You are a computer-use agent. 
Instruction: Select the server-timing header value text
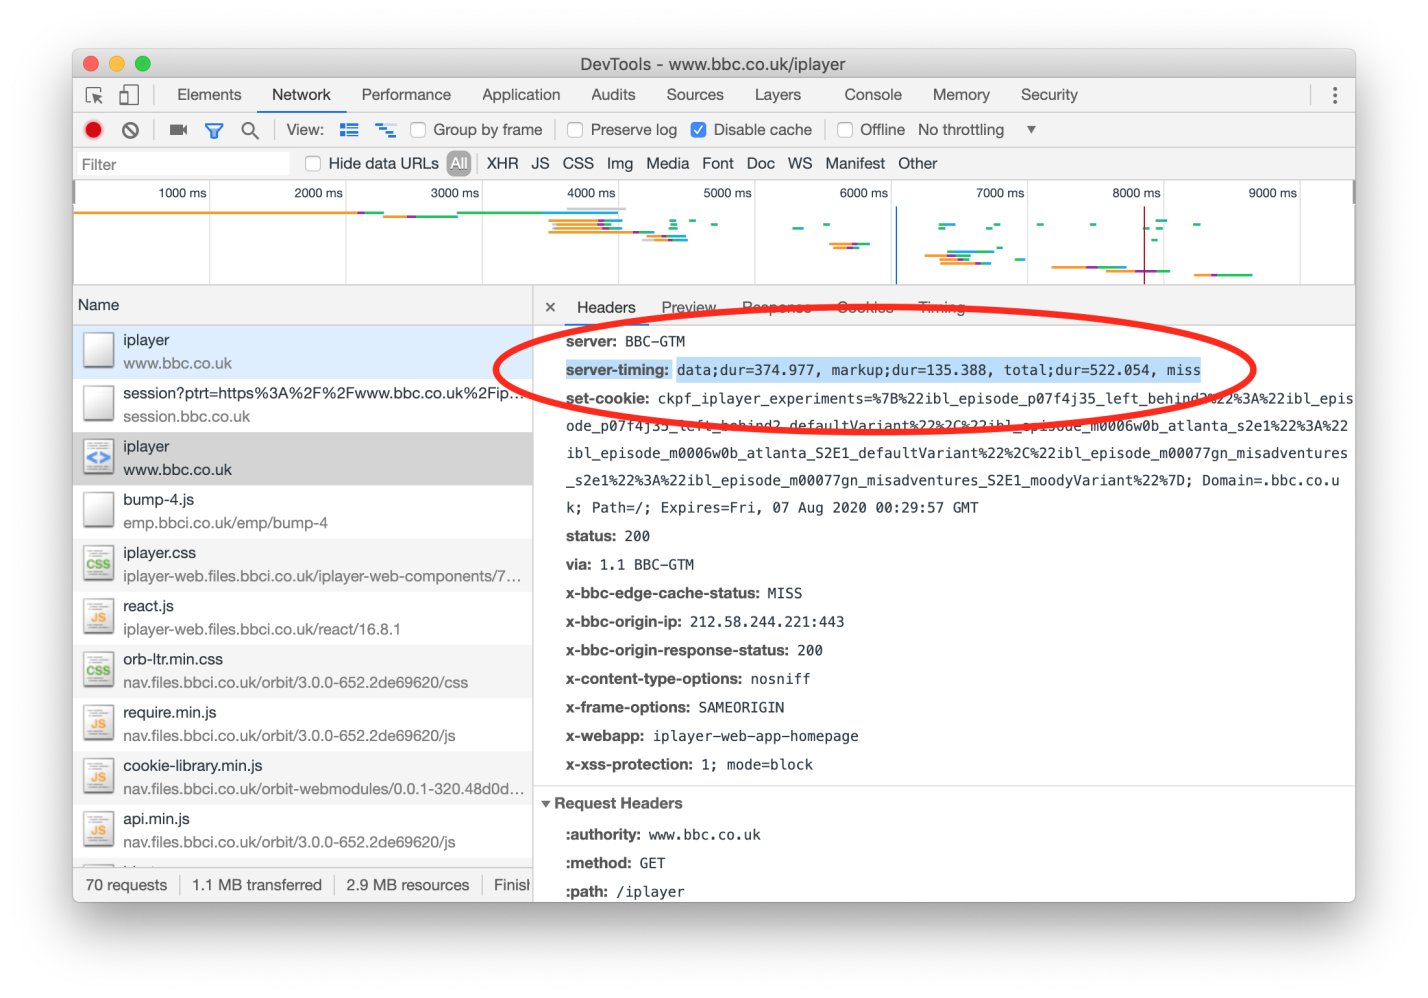click(x=938, y=370)
